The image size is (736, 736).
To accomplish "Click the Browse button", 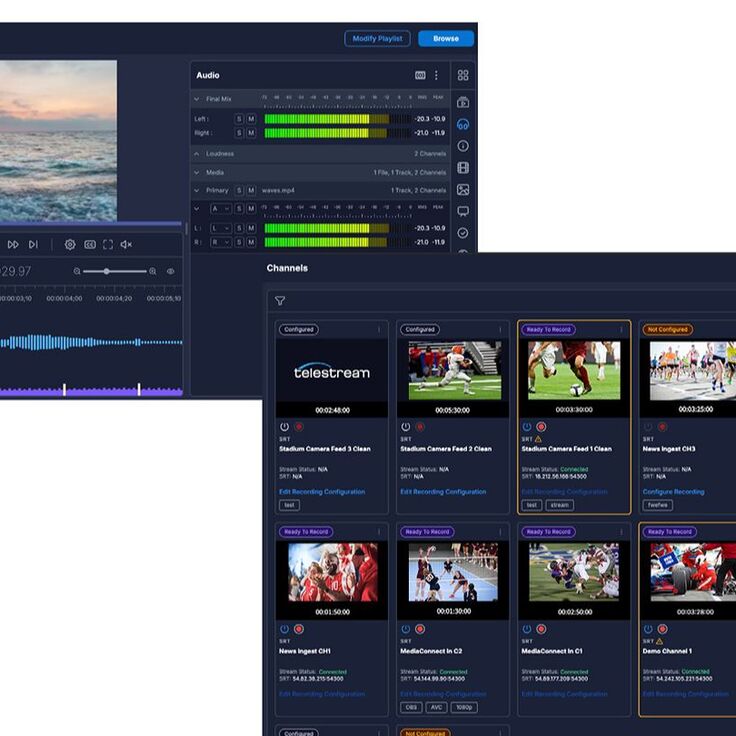I will [446, 38].
